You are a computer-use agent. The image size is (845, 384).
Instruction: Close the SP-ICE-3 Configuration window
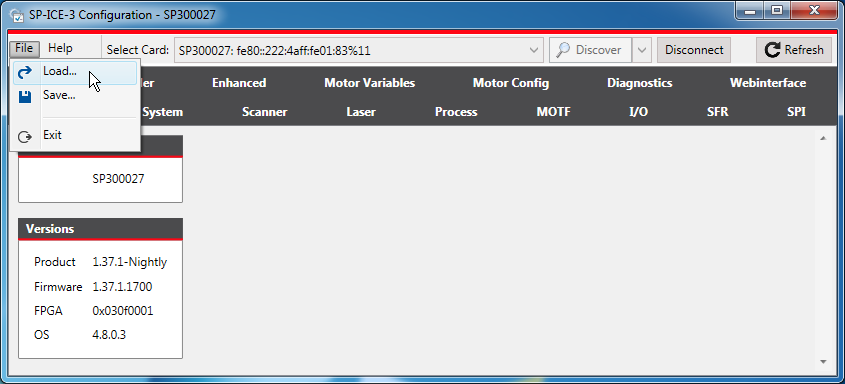click(814, 11)
